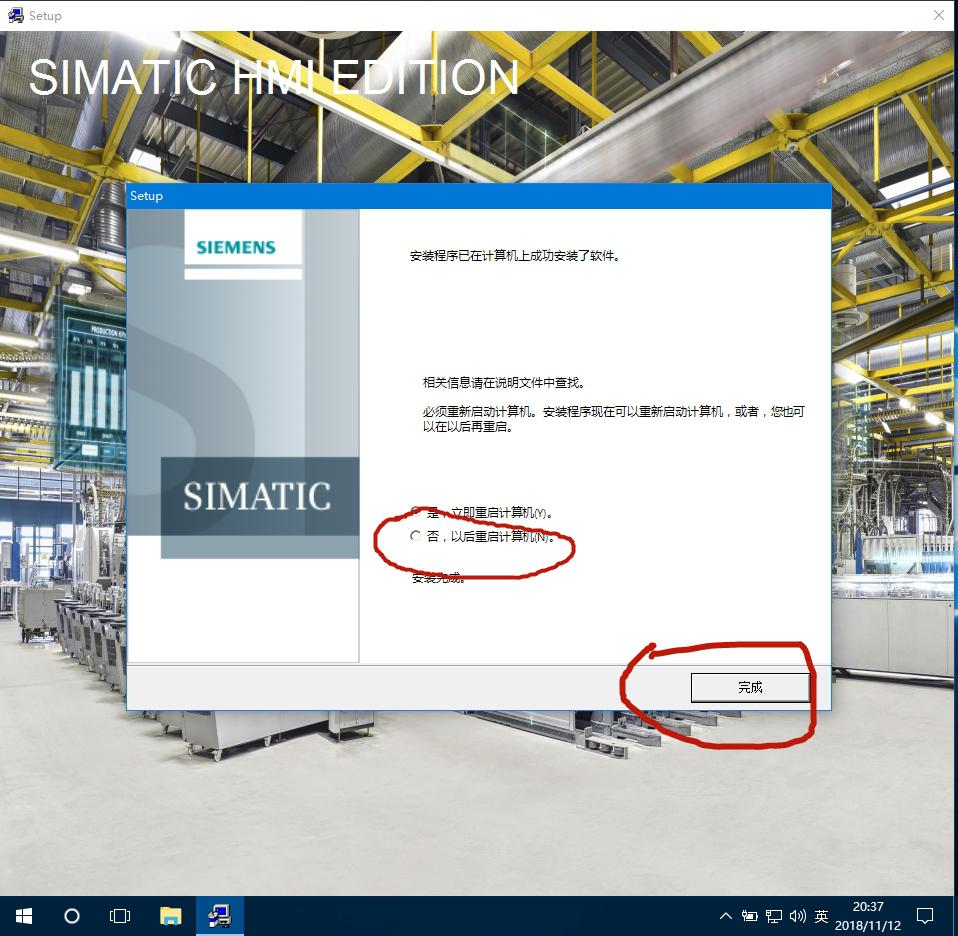Click the circled 否 restart later option
This screenshot has width=958, height=936.
[x=416, y=535]
